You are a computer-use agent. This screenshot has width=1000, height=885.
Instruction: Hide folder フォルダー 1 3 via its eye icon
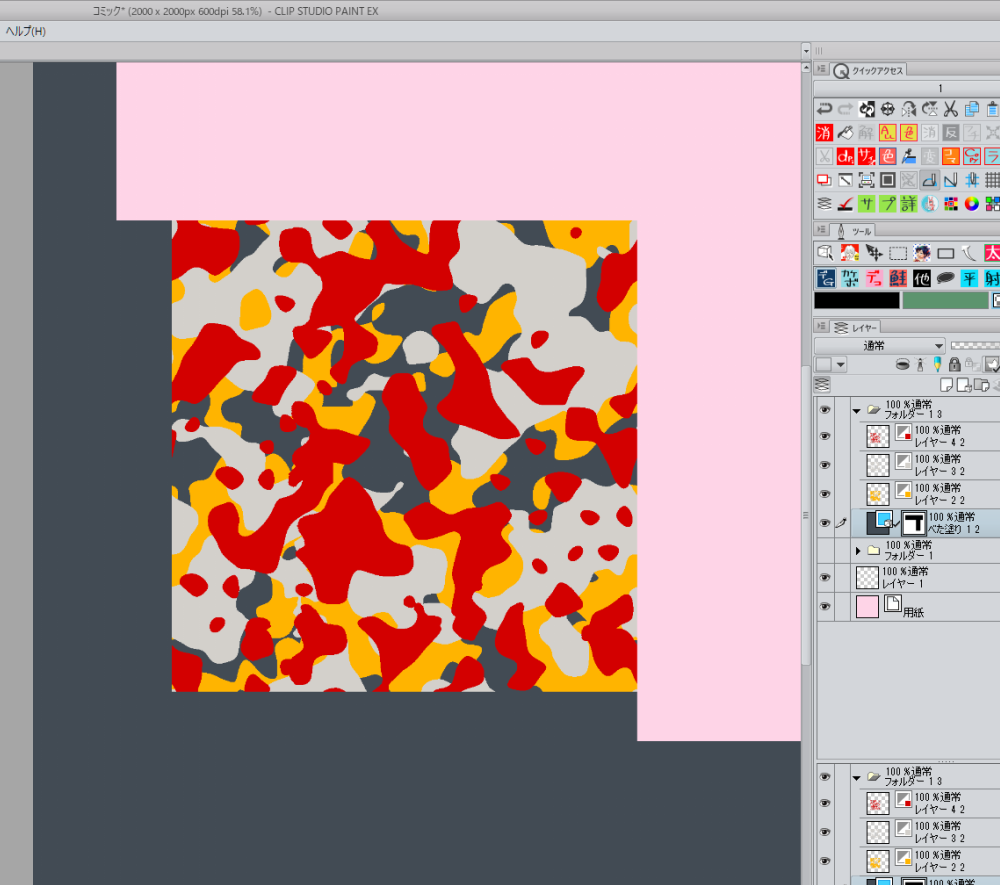[825, 409]
